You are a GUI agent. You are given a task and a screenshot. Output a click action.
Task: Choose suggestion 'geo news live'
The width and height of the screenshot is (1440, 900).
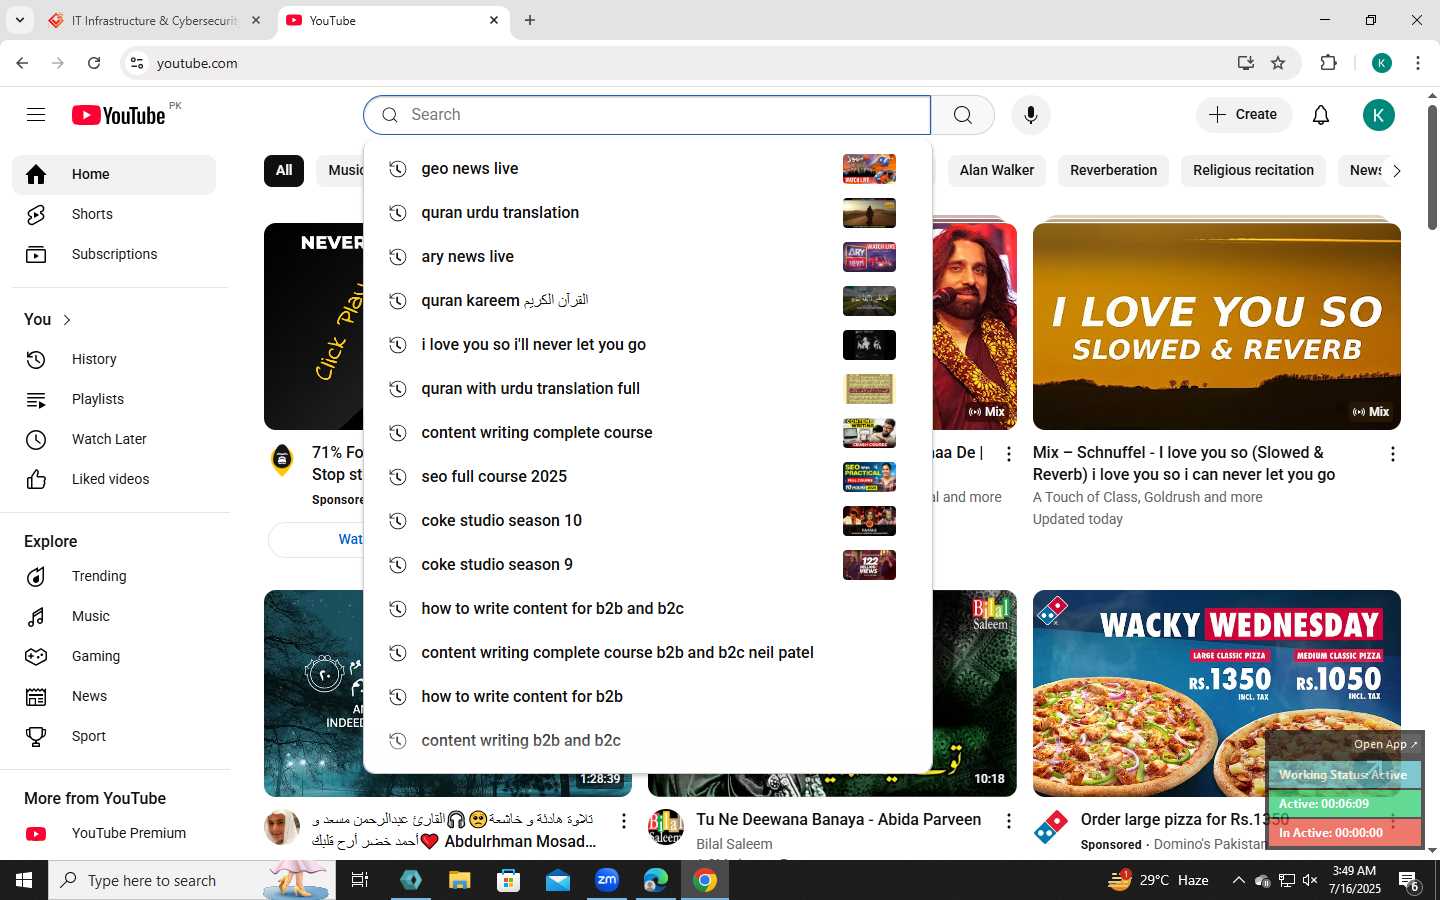click(648, 169)
